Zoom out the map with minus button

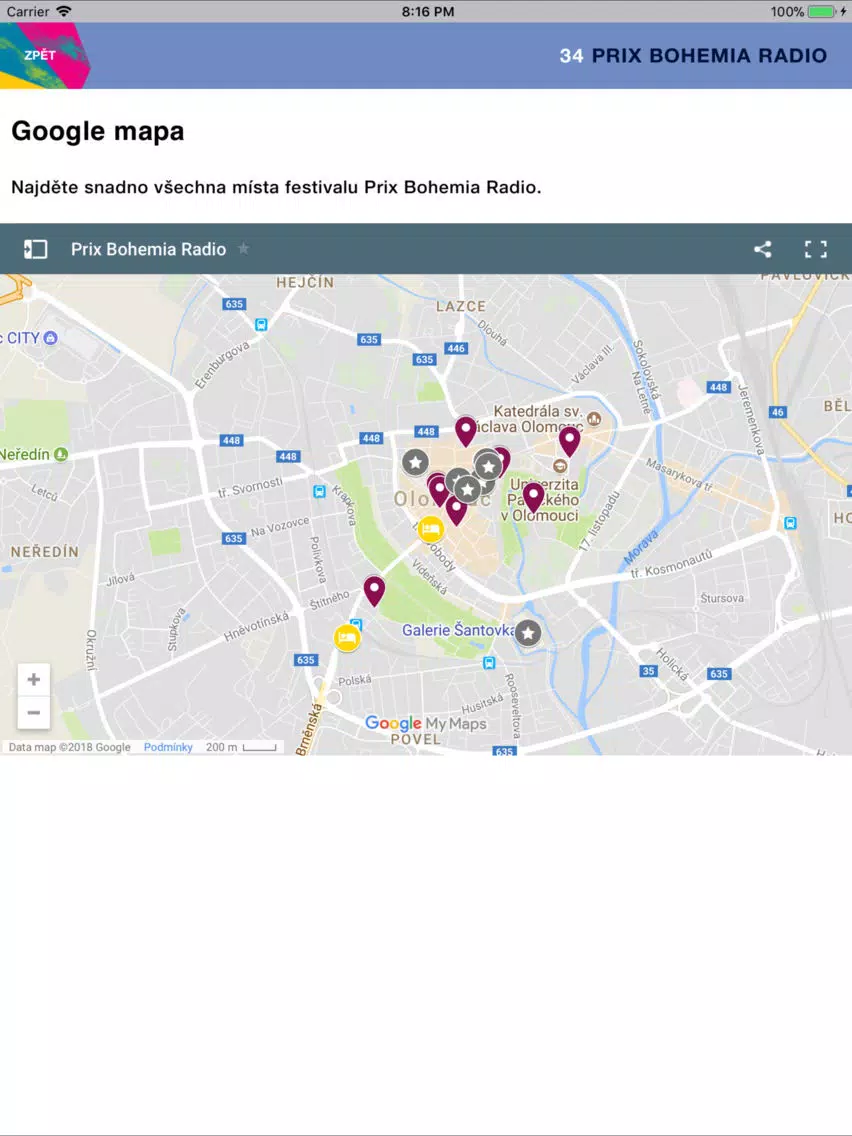click(x=33, y=713)
